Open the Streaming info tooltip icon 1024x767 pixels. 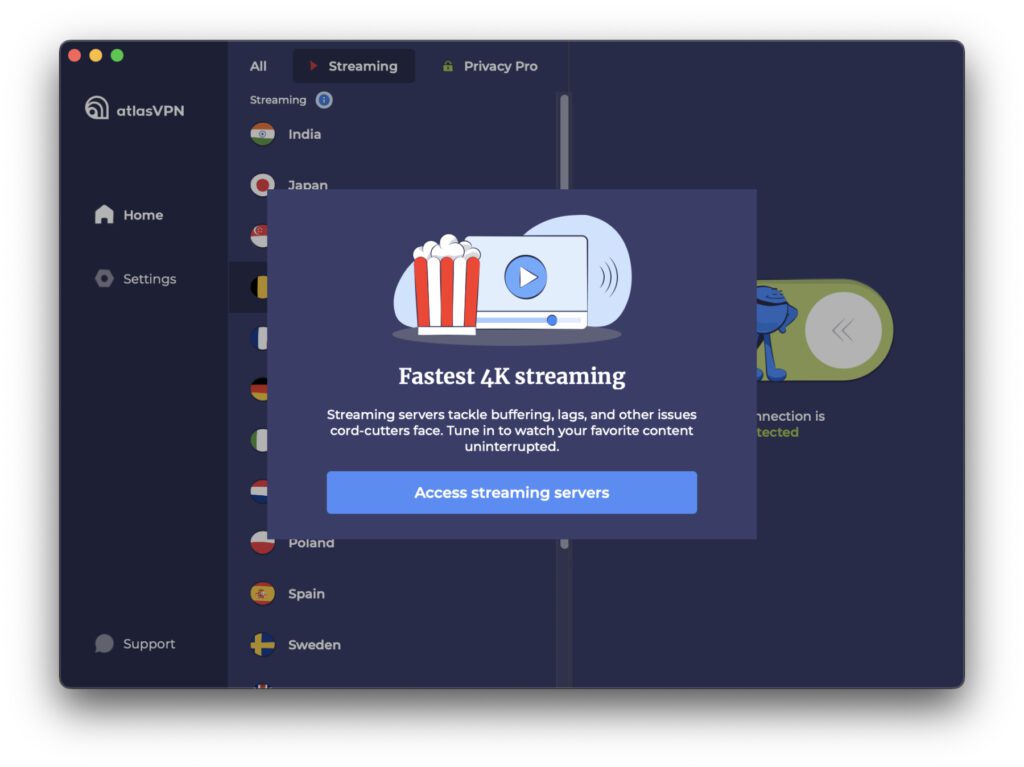tap(323, 100)
